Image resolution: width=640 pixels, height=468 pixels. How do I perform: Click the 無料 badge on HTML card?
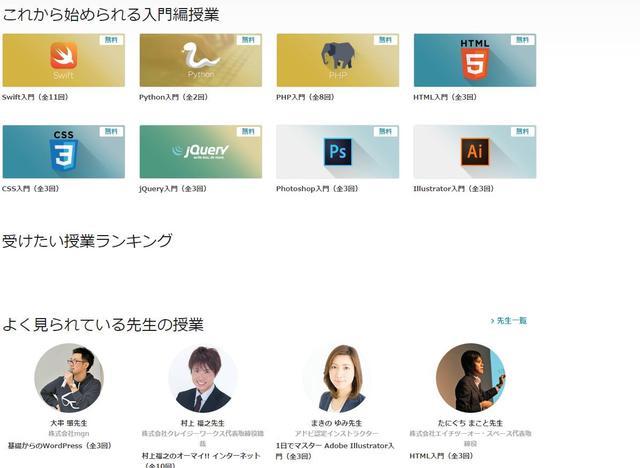click(523, 40)
